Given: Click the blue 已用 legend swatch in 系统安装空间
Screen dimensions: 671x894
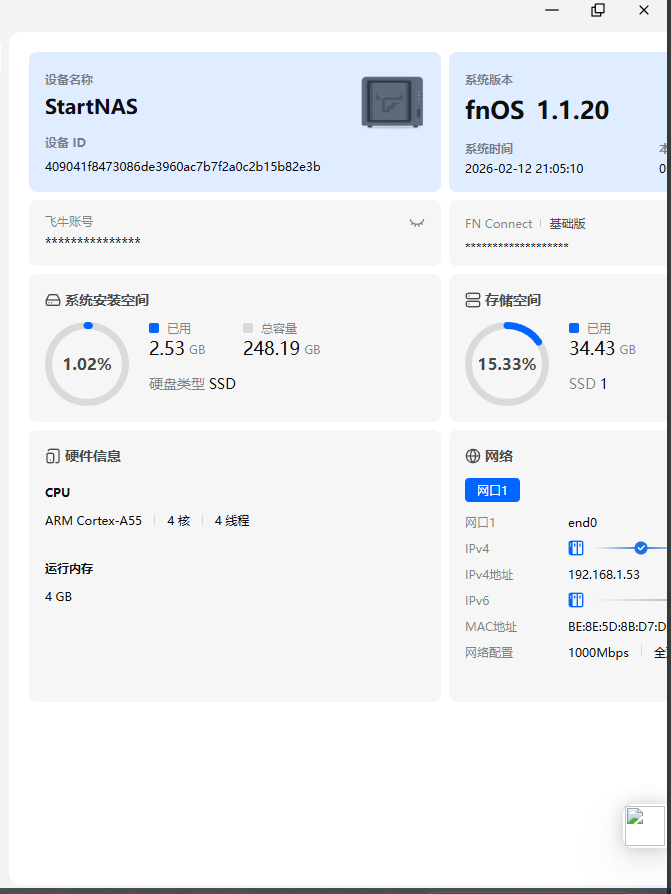Looking at the screenshot, I should point(154,328).
